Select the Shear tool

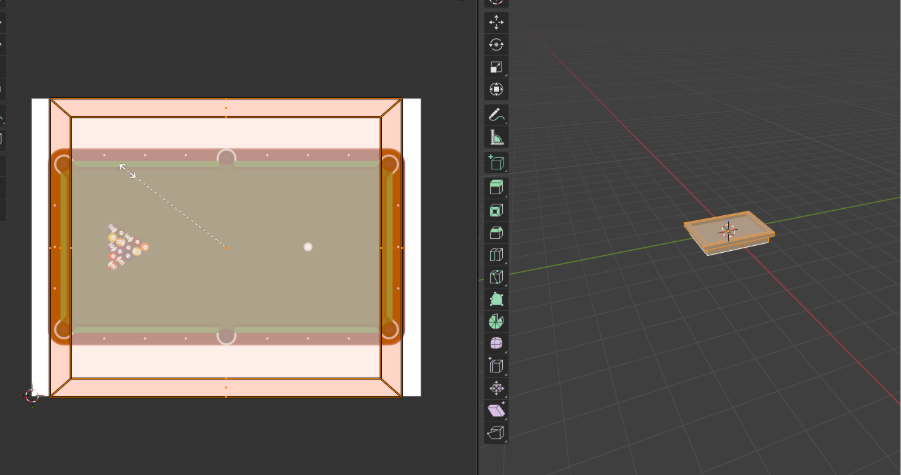point(496,410)
